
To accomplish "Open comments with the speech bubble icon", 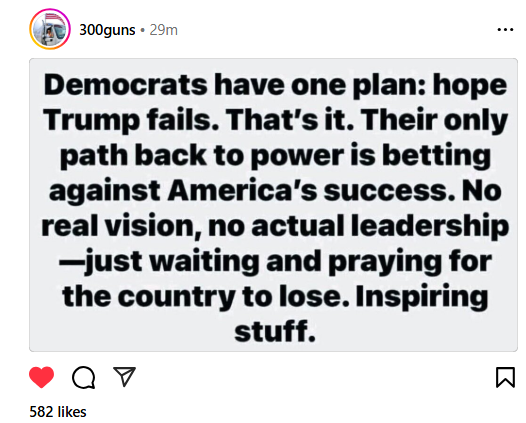I will (84, 377).
